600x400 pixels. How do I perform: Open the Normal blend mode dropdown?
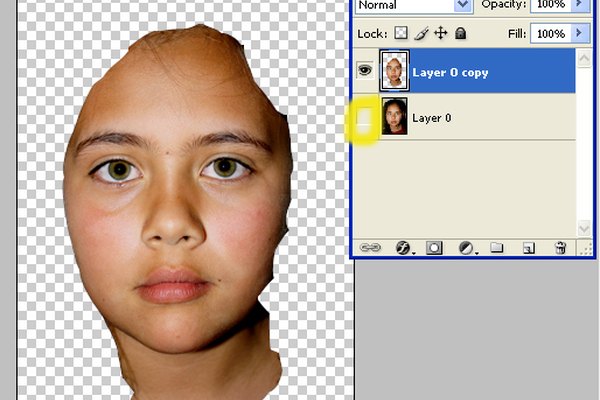click(x=463, y=5)
